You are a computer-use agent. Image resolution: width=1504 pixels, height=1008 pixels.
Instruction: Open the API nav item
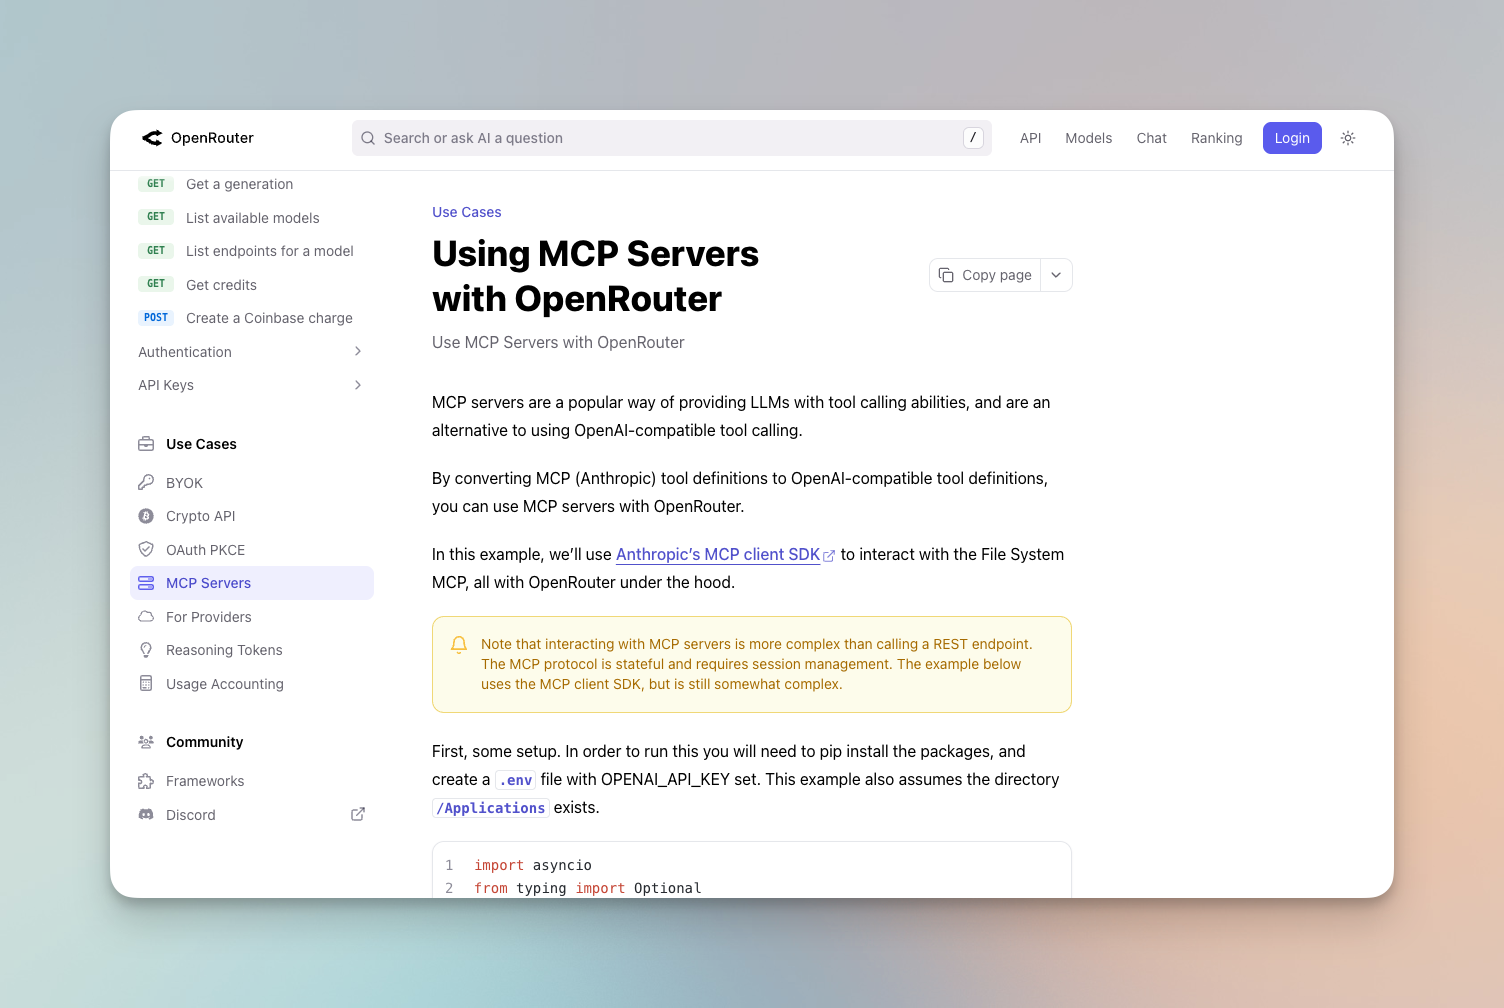(x=1031, y=138)
